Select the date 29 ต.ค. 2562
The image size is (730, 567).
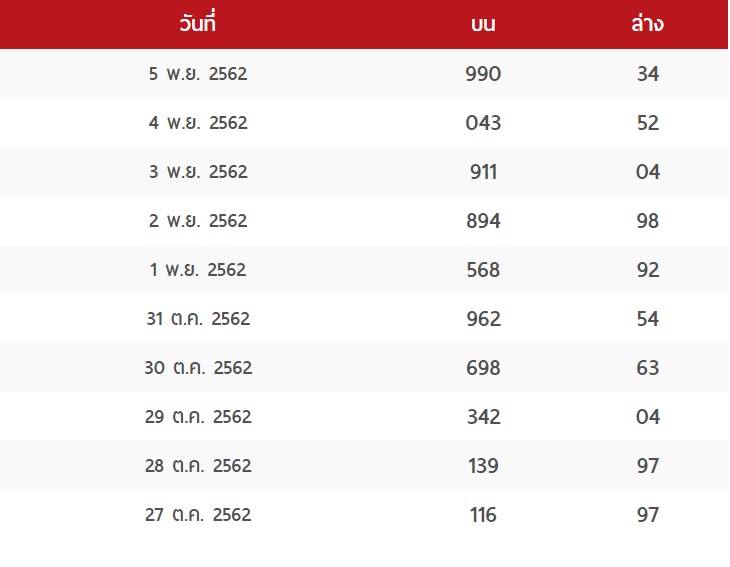pos(198,417)
